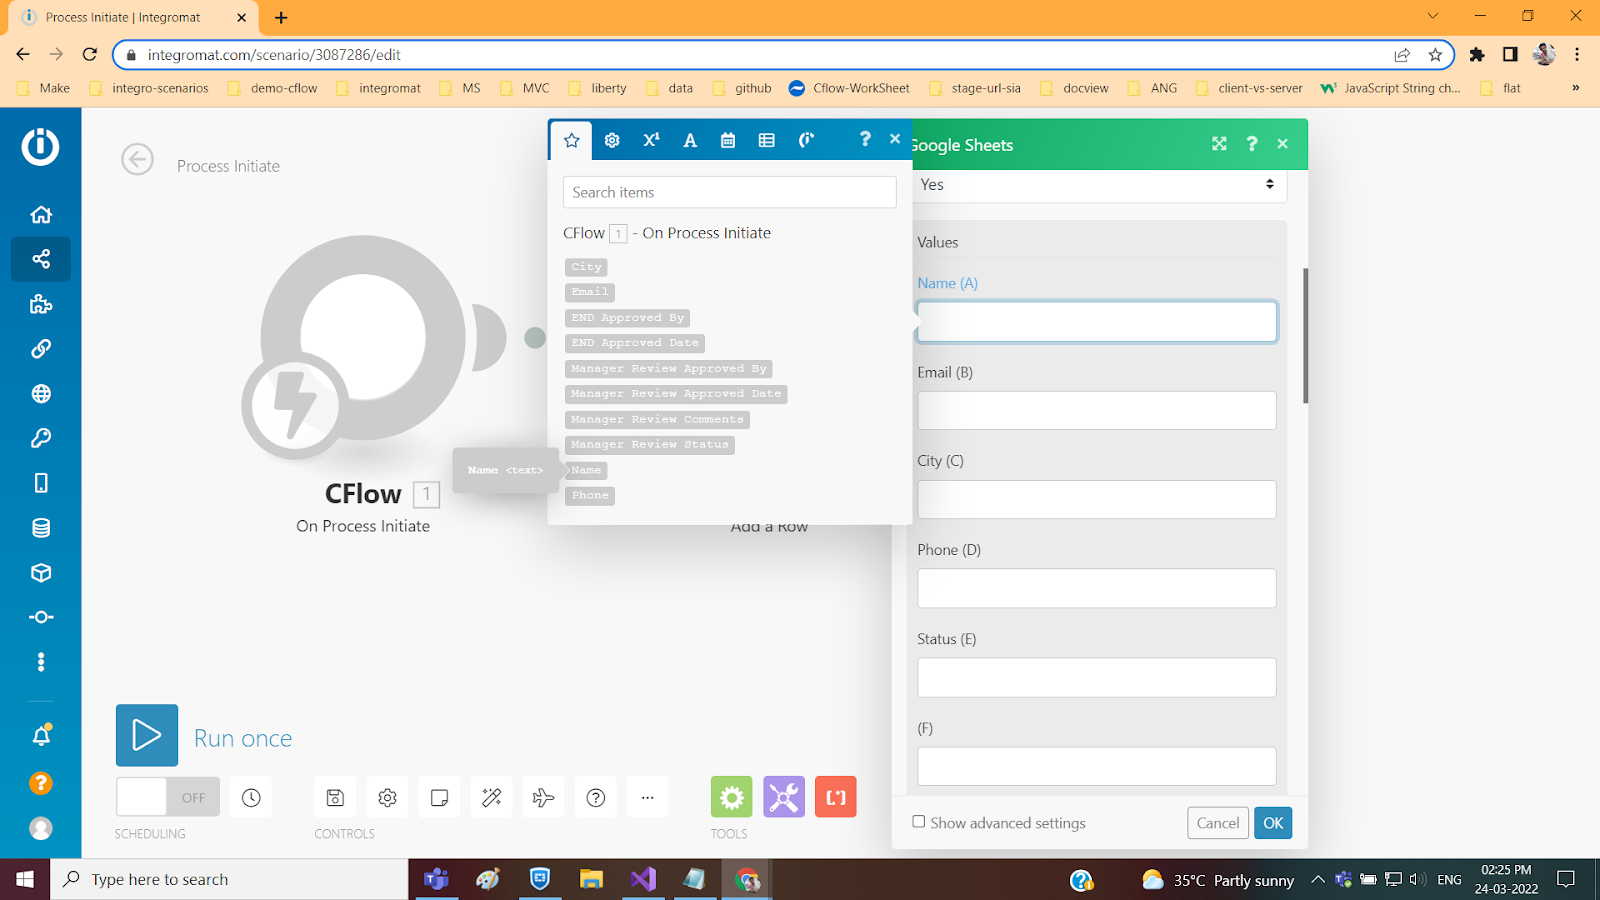Viewport: 1600px width, 900px height.
Task: Open Controls help question mark icon
Action: point(596,797)
